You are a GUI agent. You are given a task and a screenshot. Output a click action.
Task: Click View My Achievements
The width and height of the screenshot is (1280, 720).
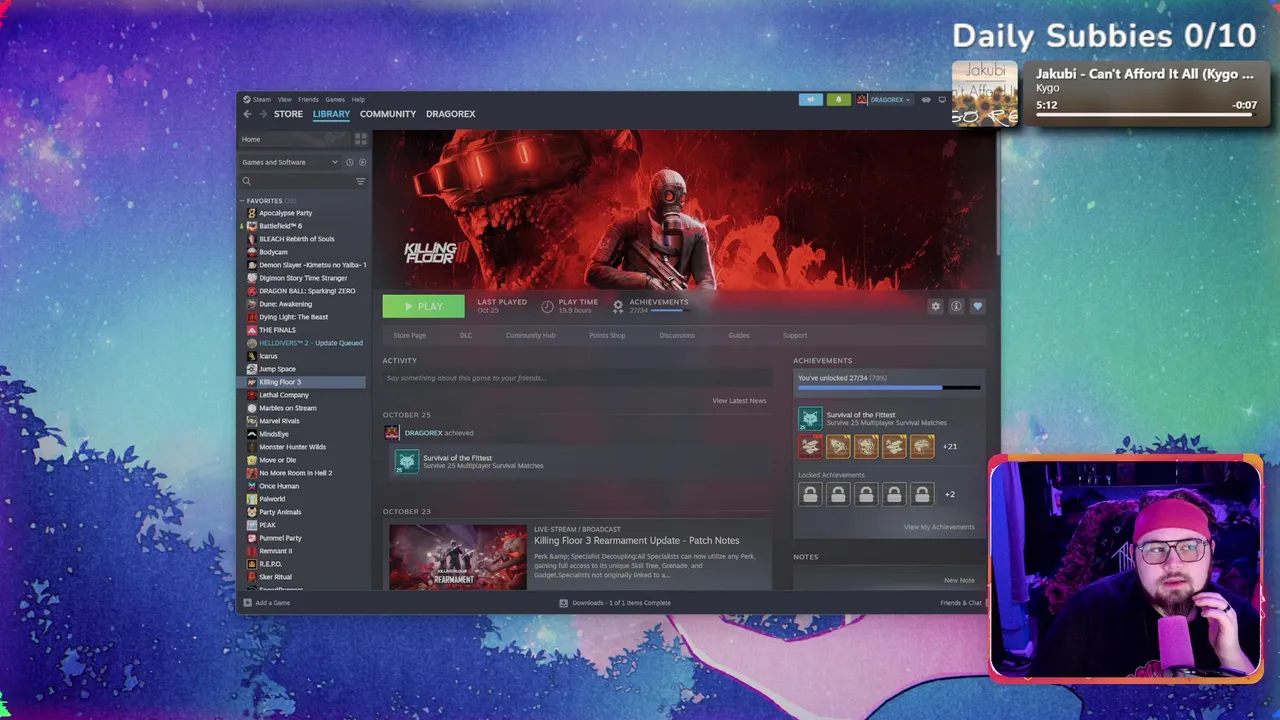coord(939,527)
